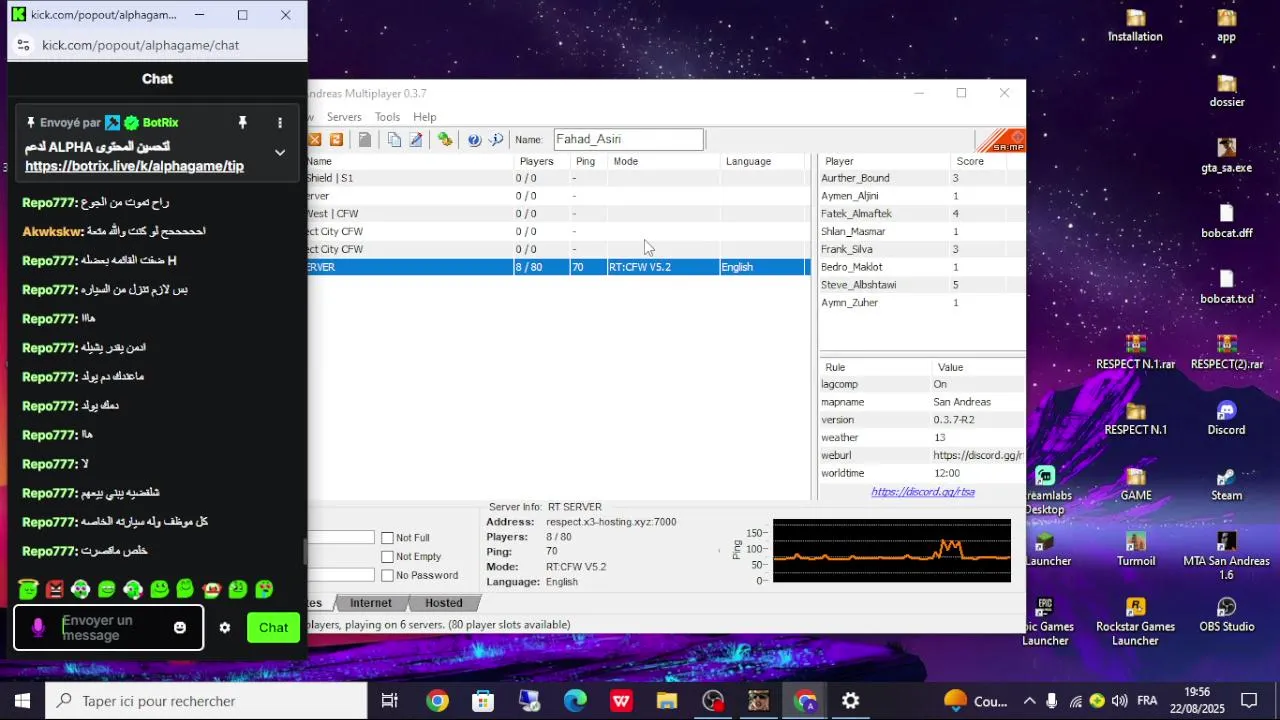Open Rockstar Games Launcher desktop shortcut
The width and height of the screenshot is (1280, 720).
[1135, 622]
